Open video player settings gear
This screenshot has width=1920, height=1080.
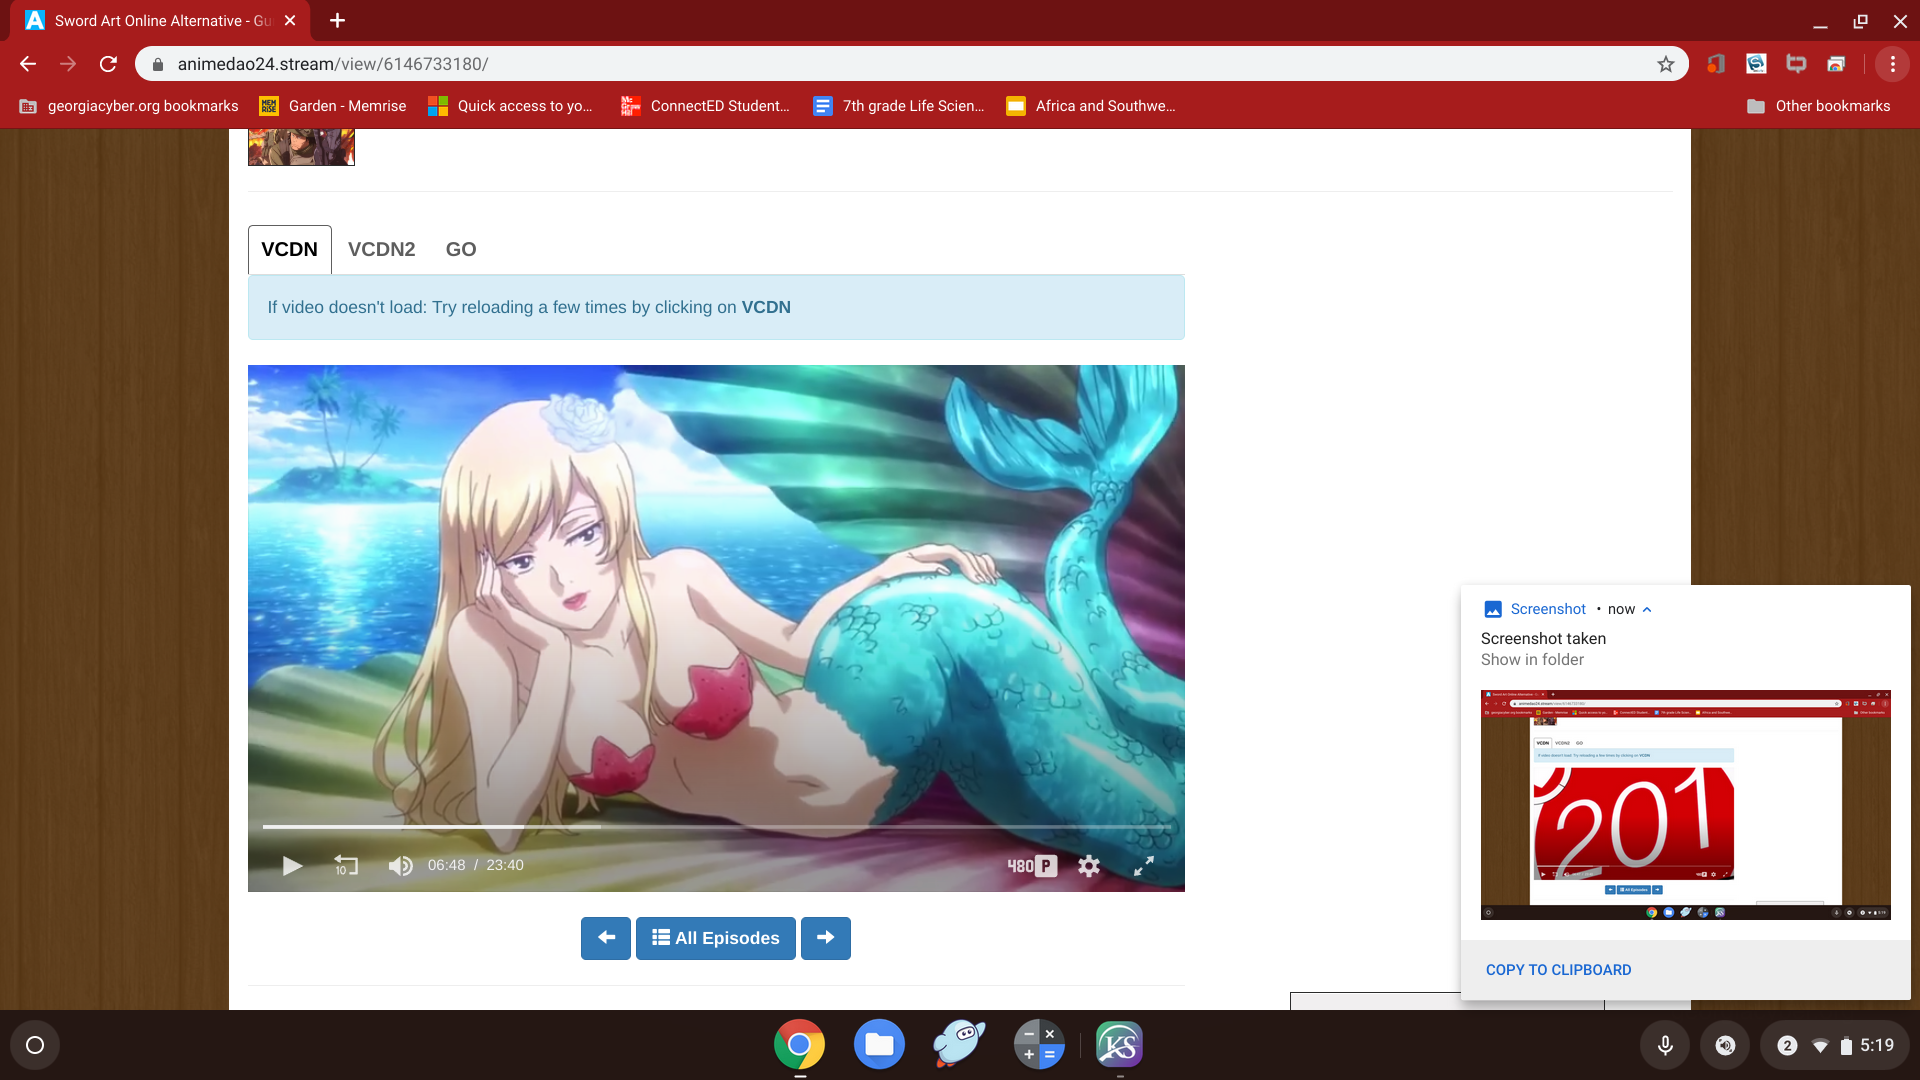(1089, 866)
